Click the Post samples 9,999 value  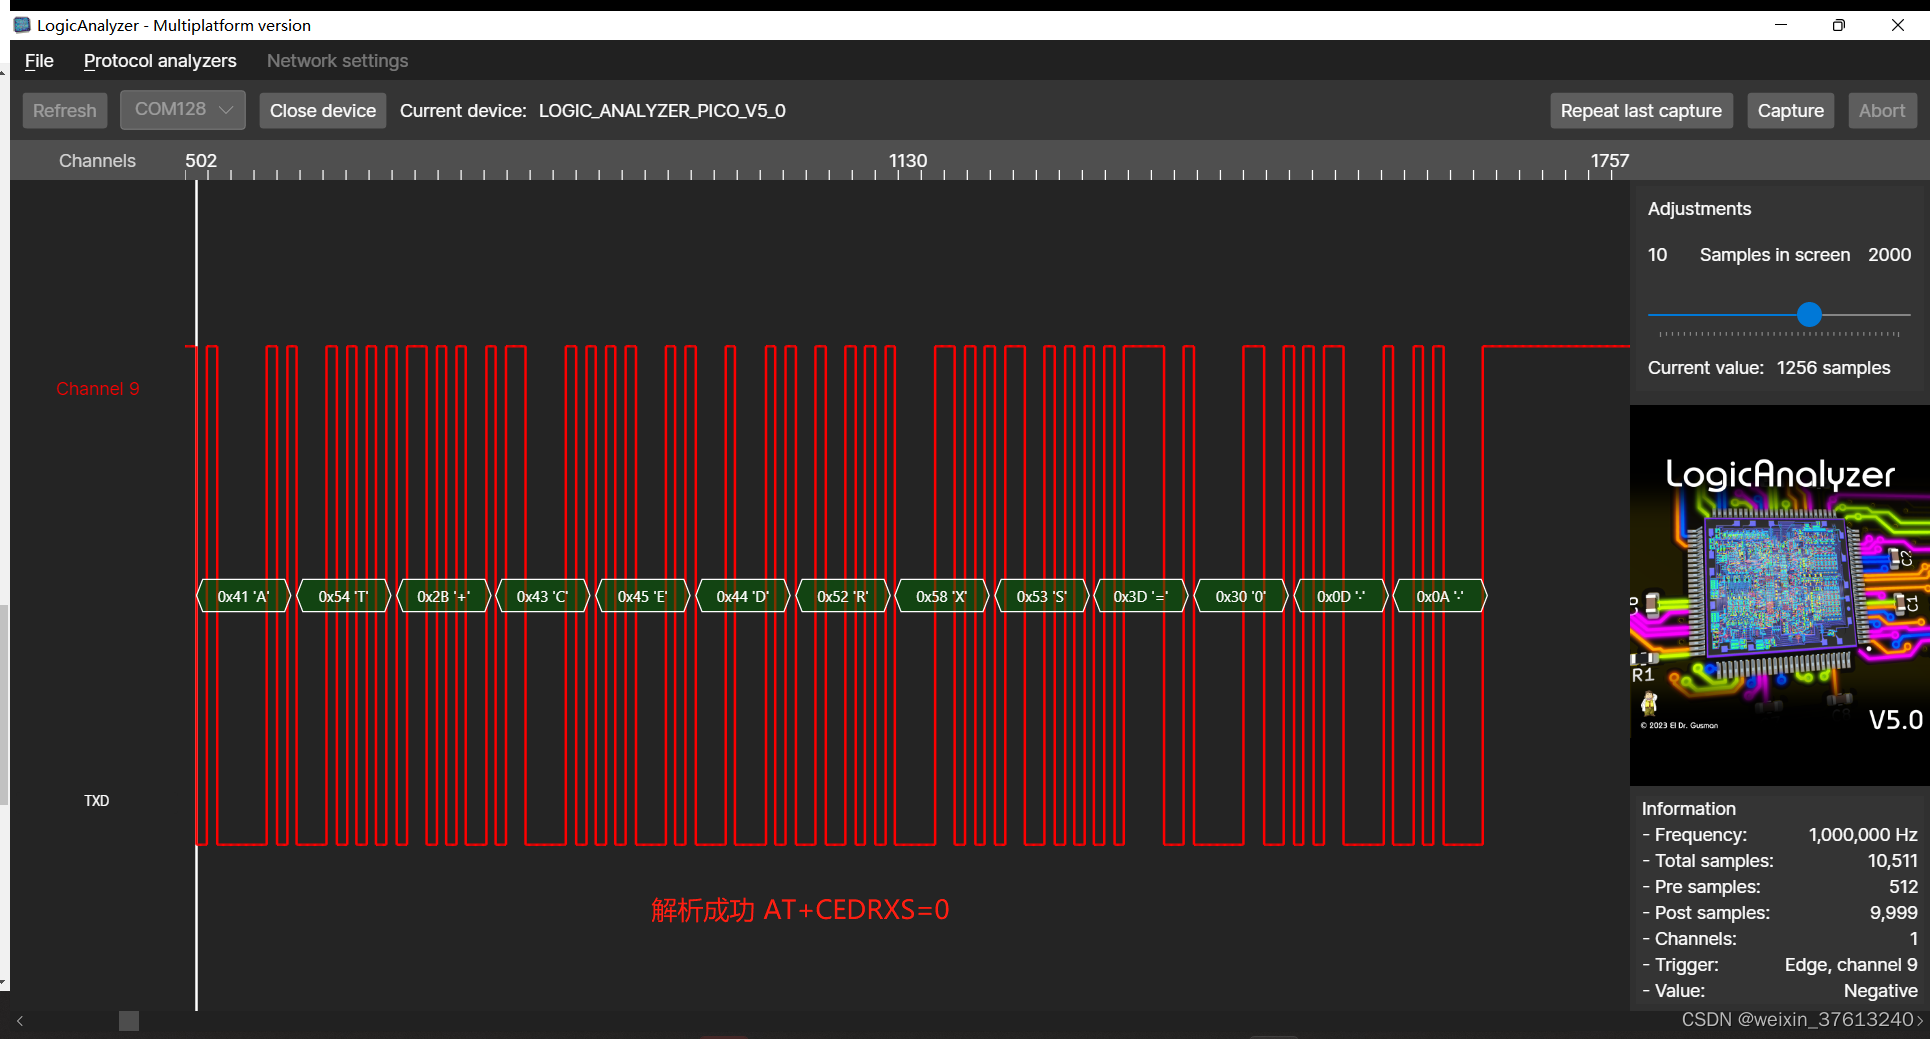click(x=1894, y=913)
